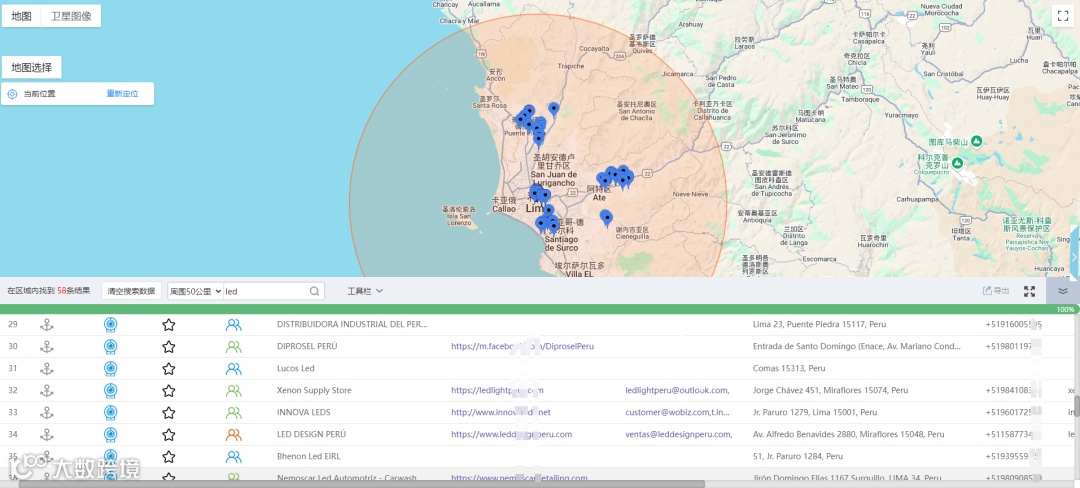Expand the right side panel arrow
Image resolution: width=1080 pixels, height=488 pixels.
(1074, 256)
